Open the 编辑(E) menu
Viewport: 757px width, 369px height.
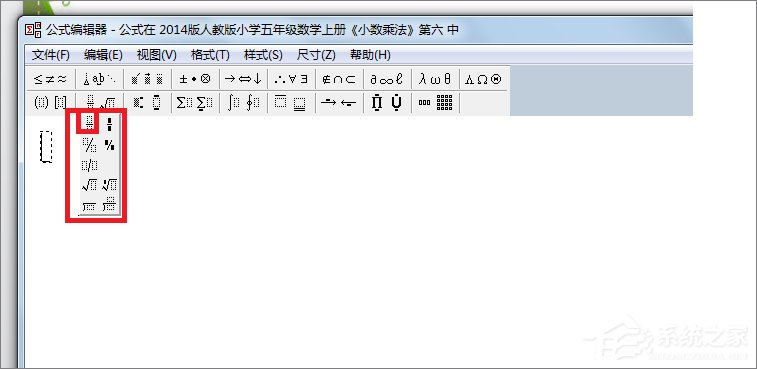click(x=103, y=55)
